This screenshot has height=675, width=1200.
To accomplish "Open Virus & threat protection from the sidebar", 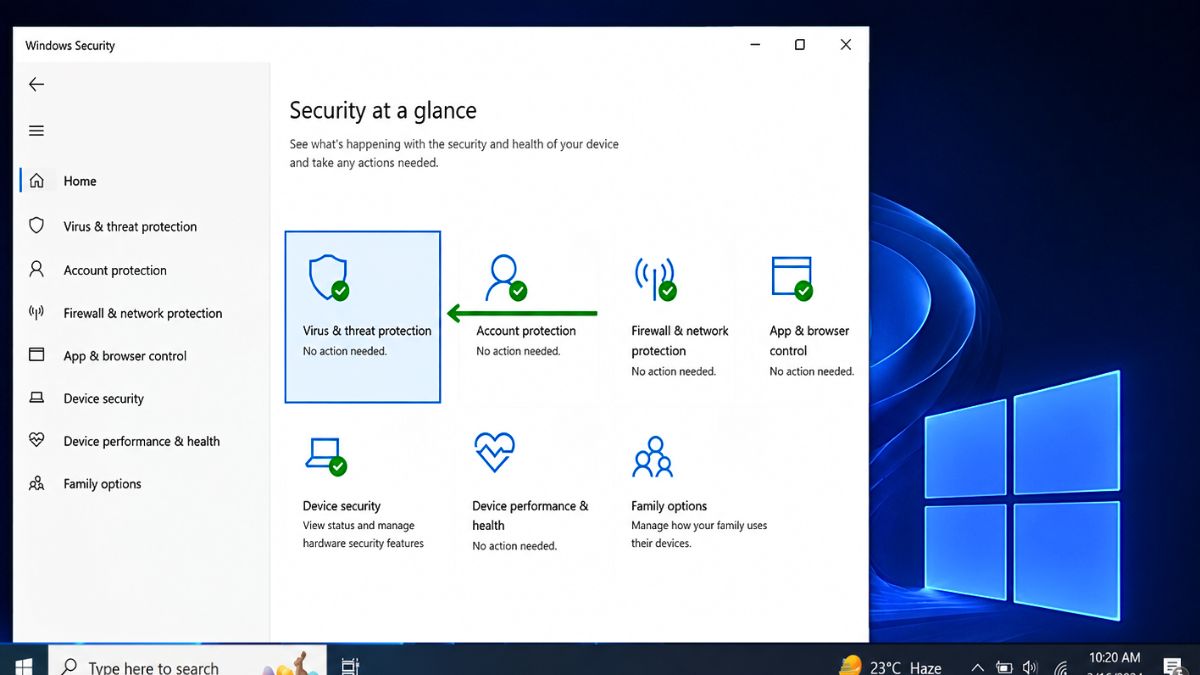I will point(130,227).
